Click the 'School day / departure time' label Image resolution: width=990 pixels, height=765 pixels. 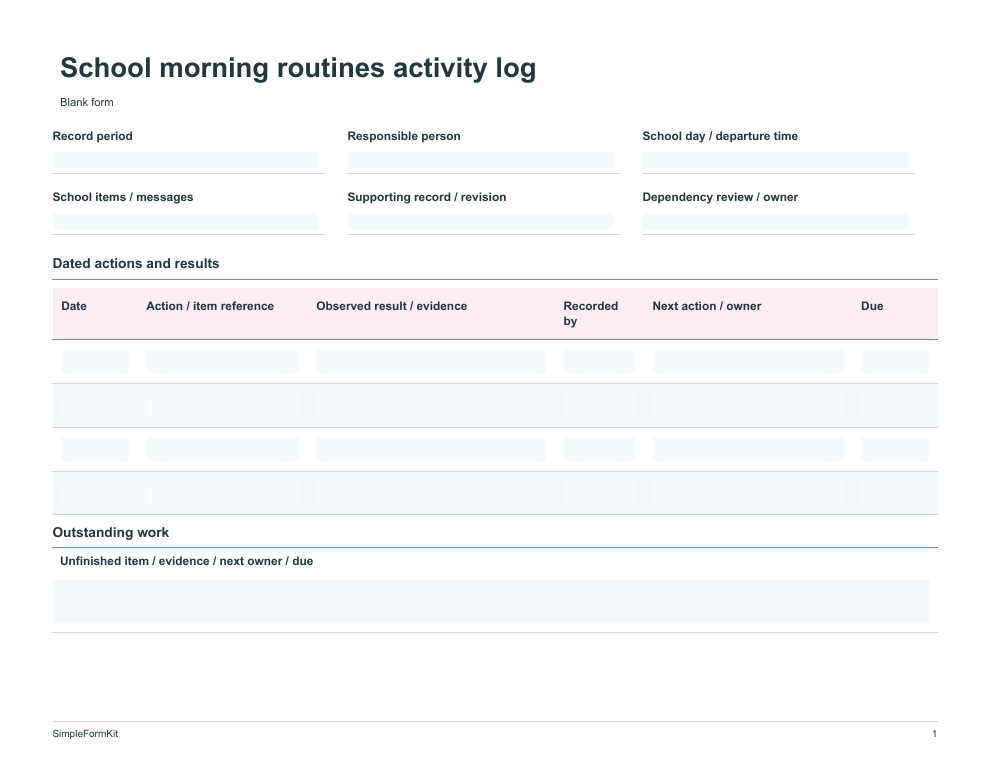[x=720, y=136]
